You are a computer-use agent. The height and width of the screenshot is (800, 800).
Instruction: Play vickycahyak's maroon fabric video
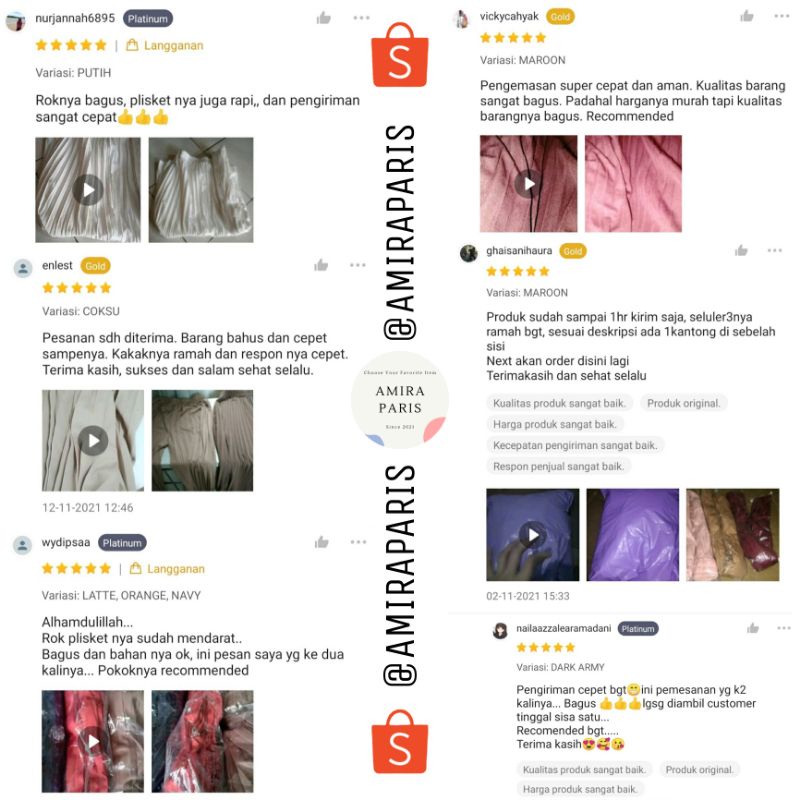click(529, 183)
